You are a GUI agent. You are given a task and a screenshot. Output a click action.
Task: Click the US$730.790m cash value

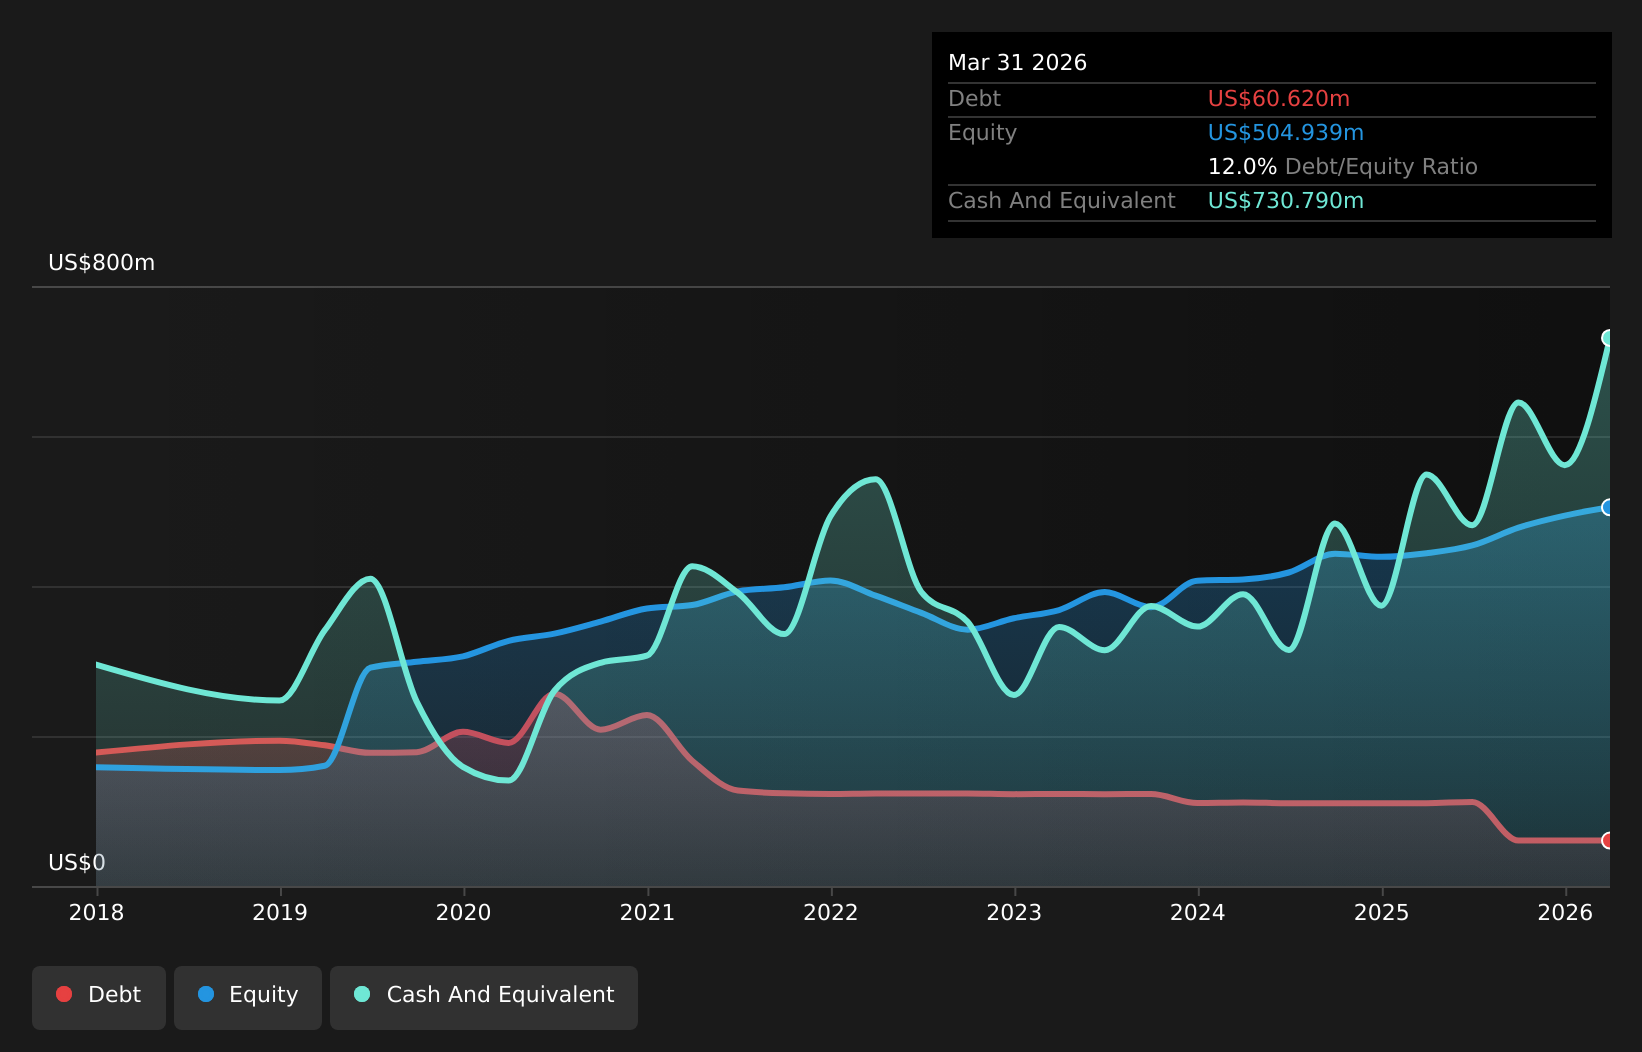tap(1286, 201)
